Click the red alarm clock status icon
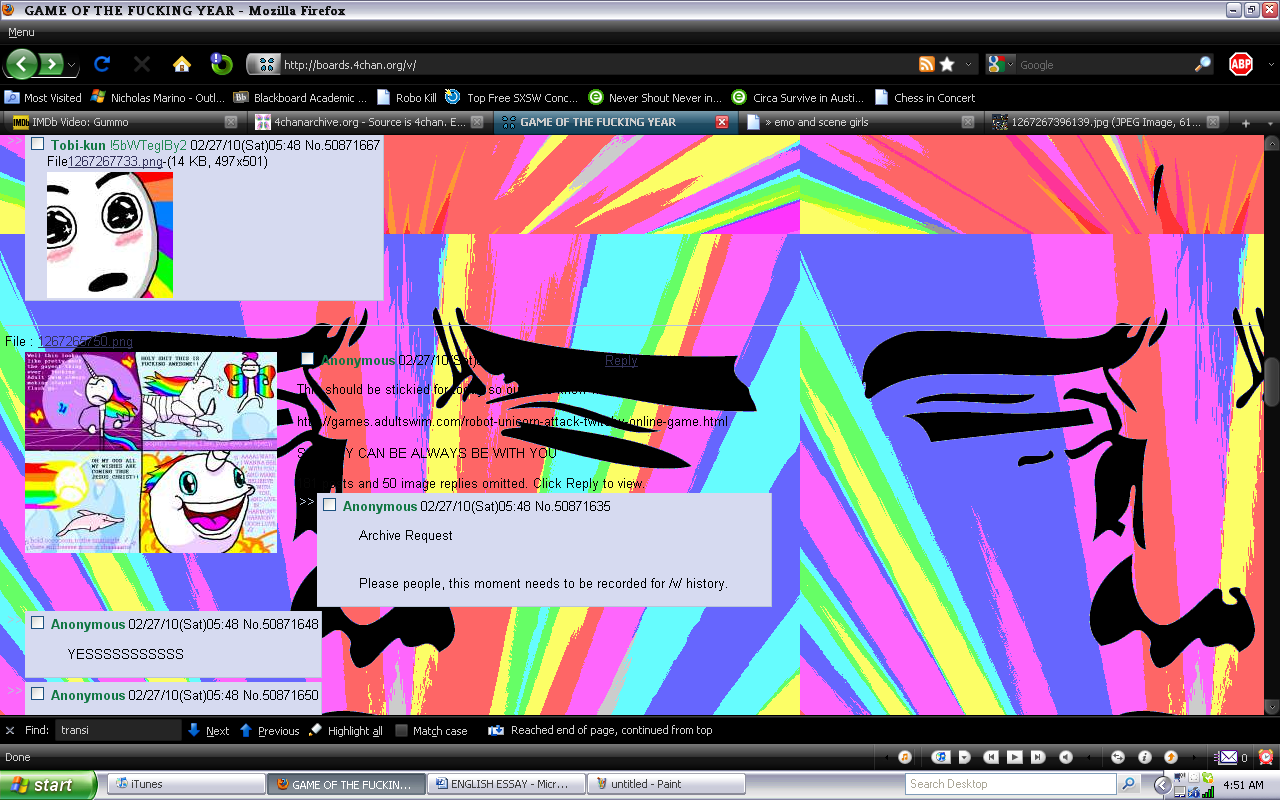 1265,757
